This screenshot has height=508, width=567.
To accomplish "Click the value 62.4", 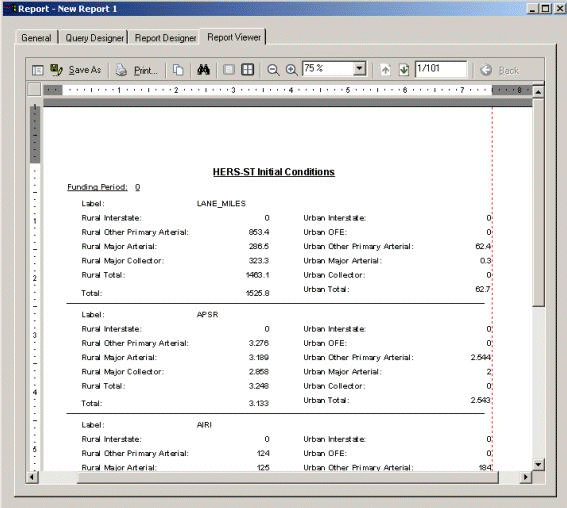I will click(483, 246).
